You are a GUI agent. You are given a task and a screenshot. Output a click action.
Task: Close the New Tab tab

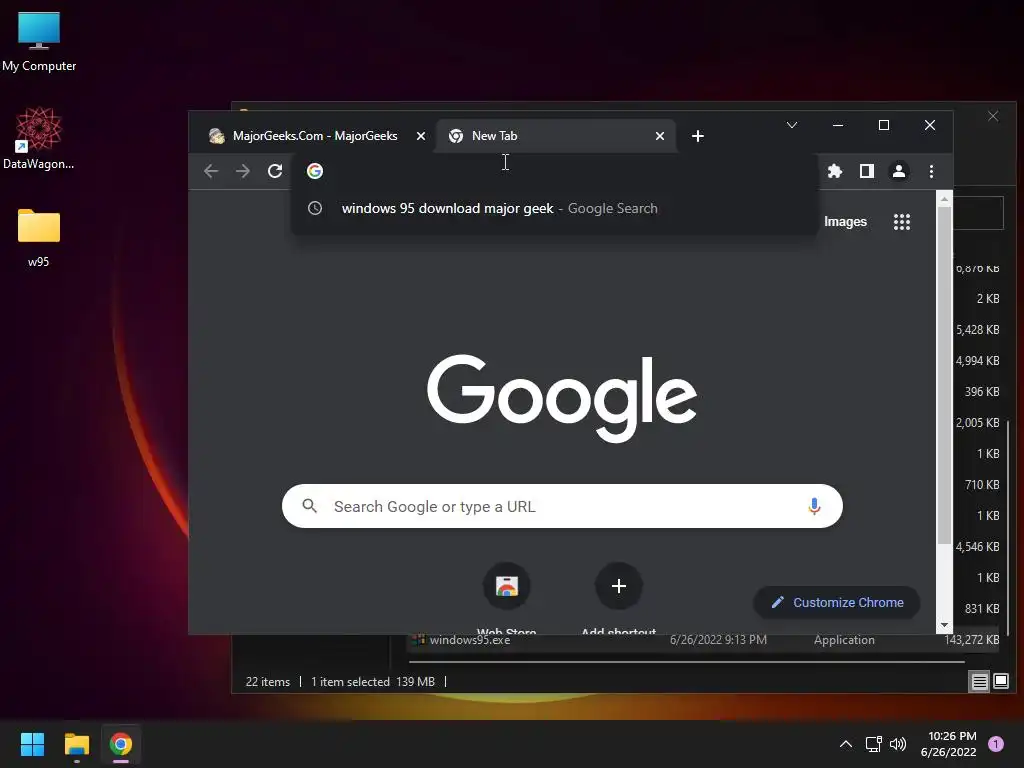click(660, 136)
